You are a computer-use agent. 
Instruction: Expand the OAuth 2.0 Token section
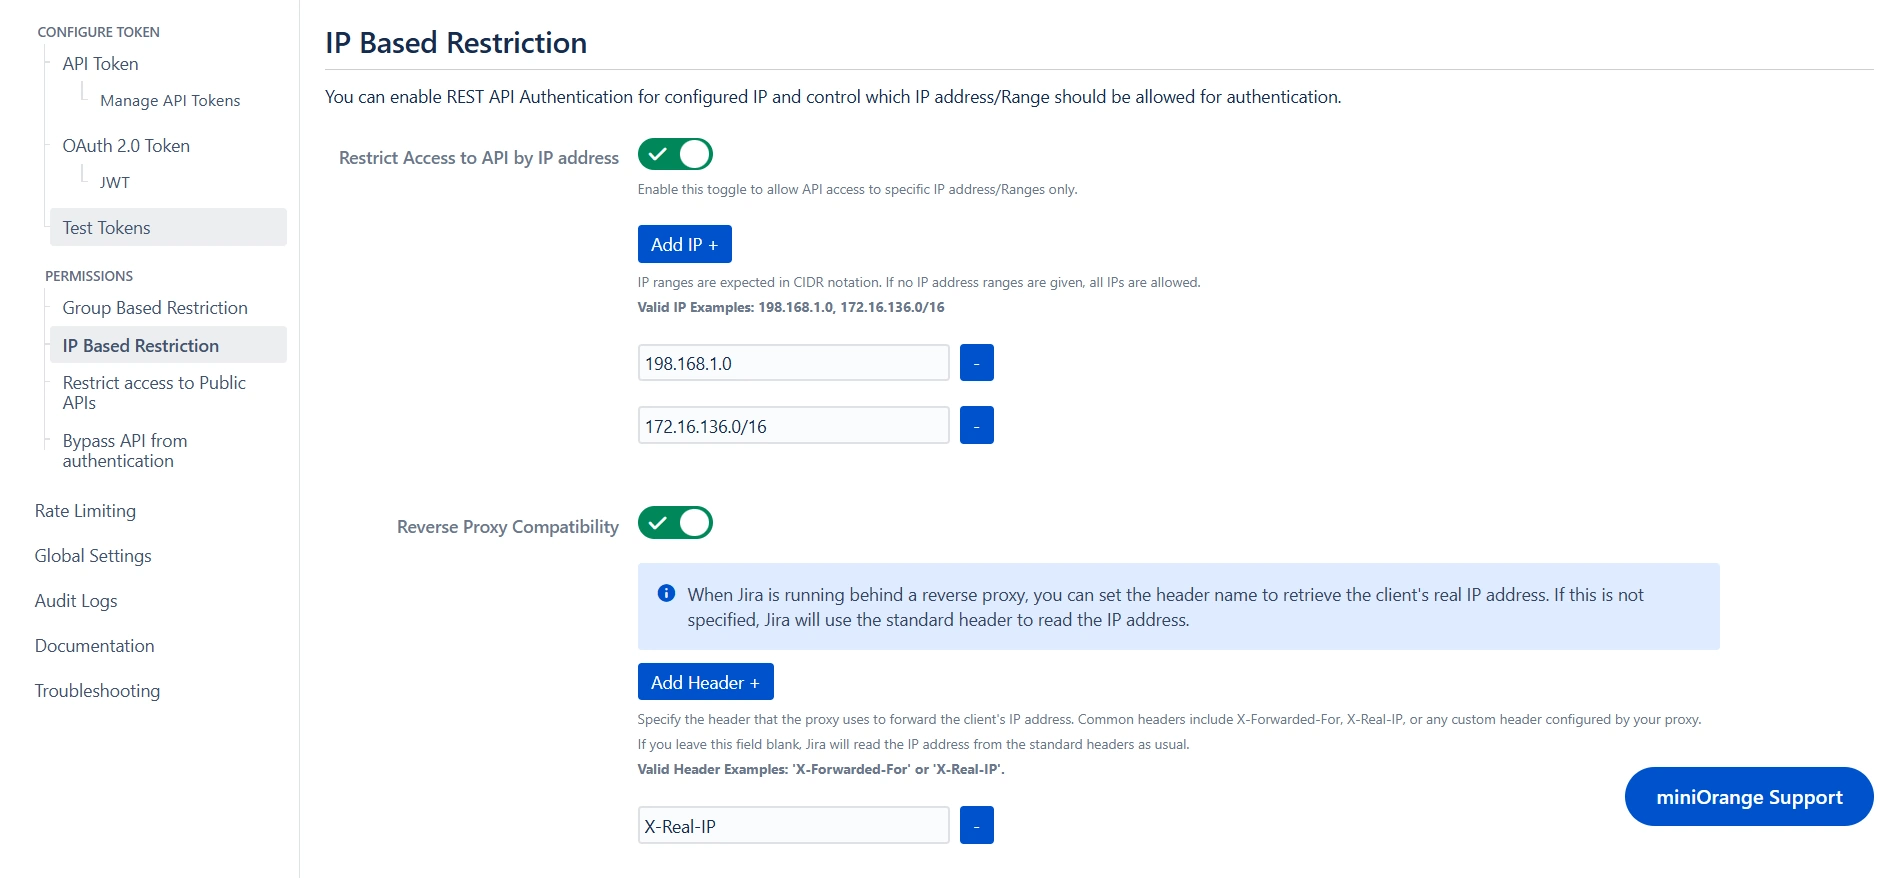coord(125,145)
